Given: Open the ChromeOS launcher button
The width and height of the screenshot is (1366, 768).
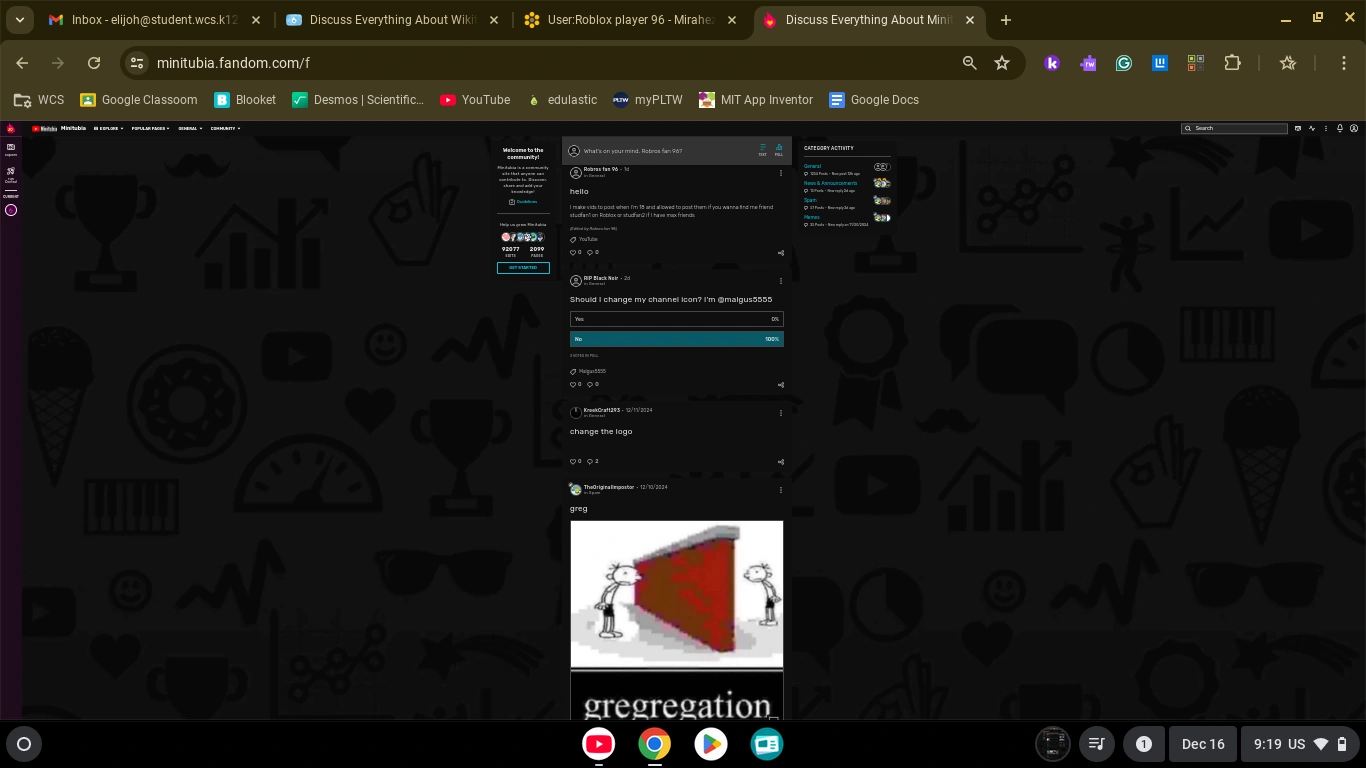Looking at the screenshot, I should (x=24, y=743).
